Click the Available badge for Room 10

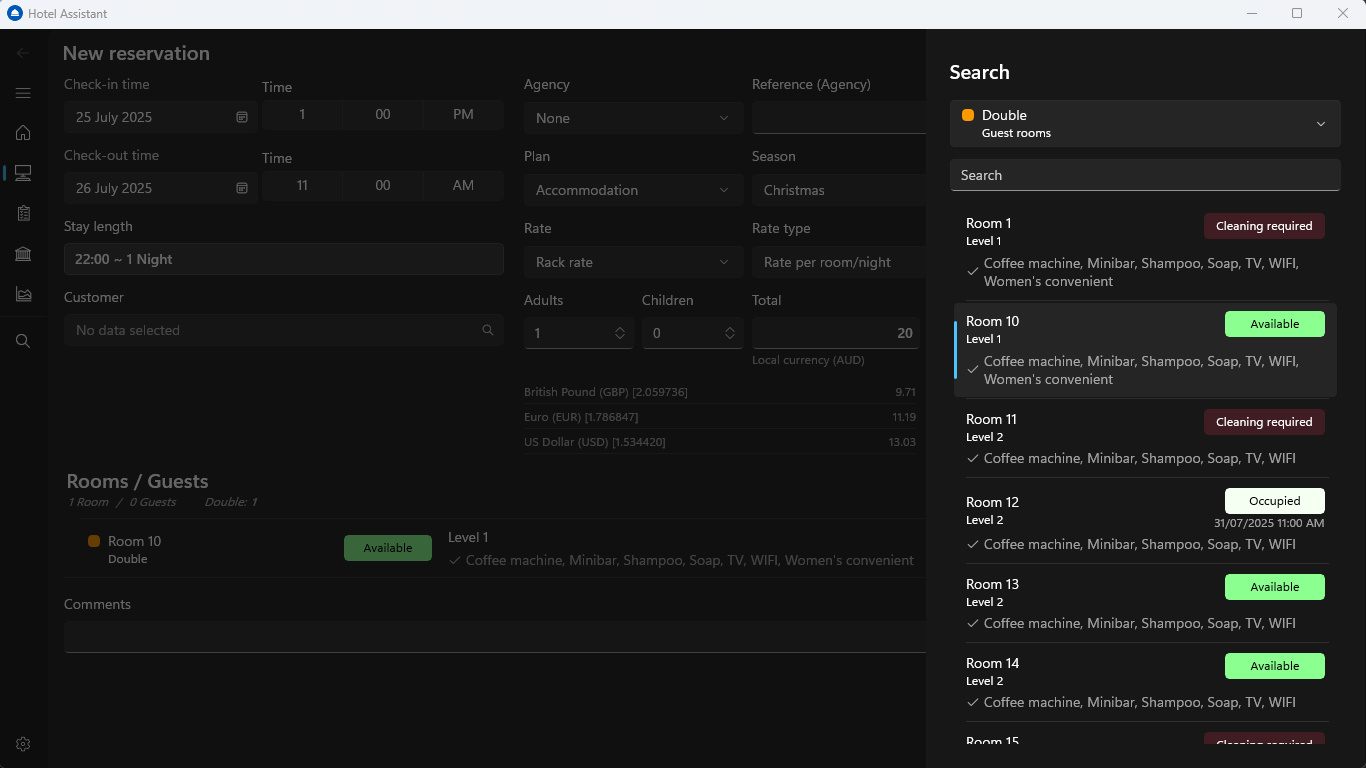click(x=1274, y=324)
